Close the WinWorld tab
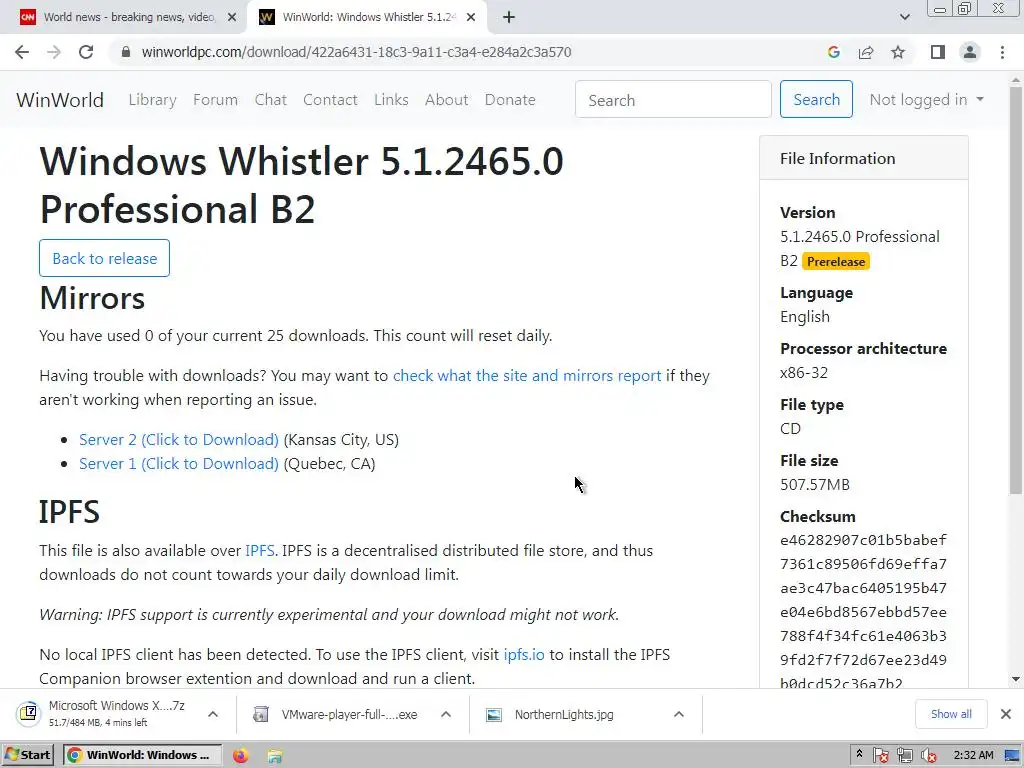 click(x=471, y=17)
